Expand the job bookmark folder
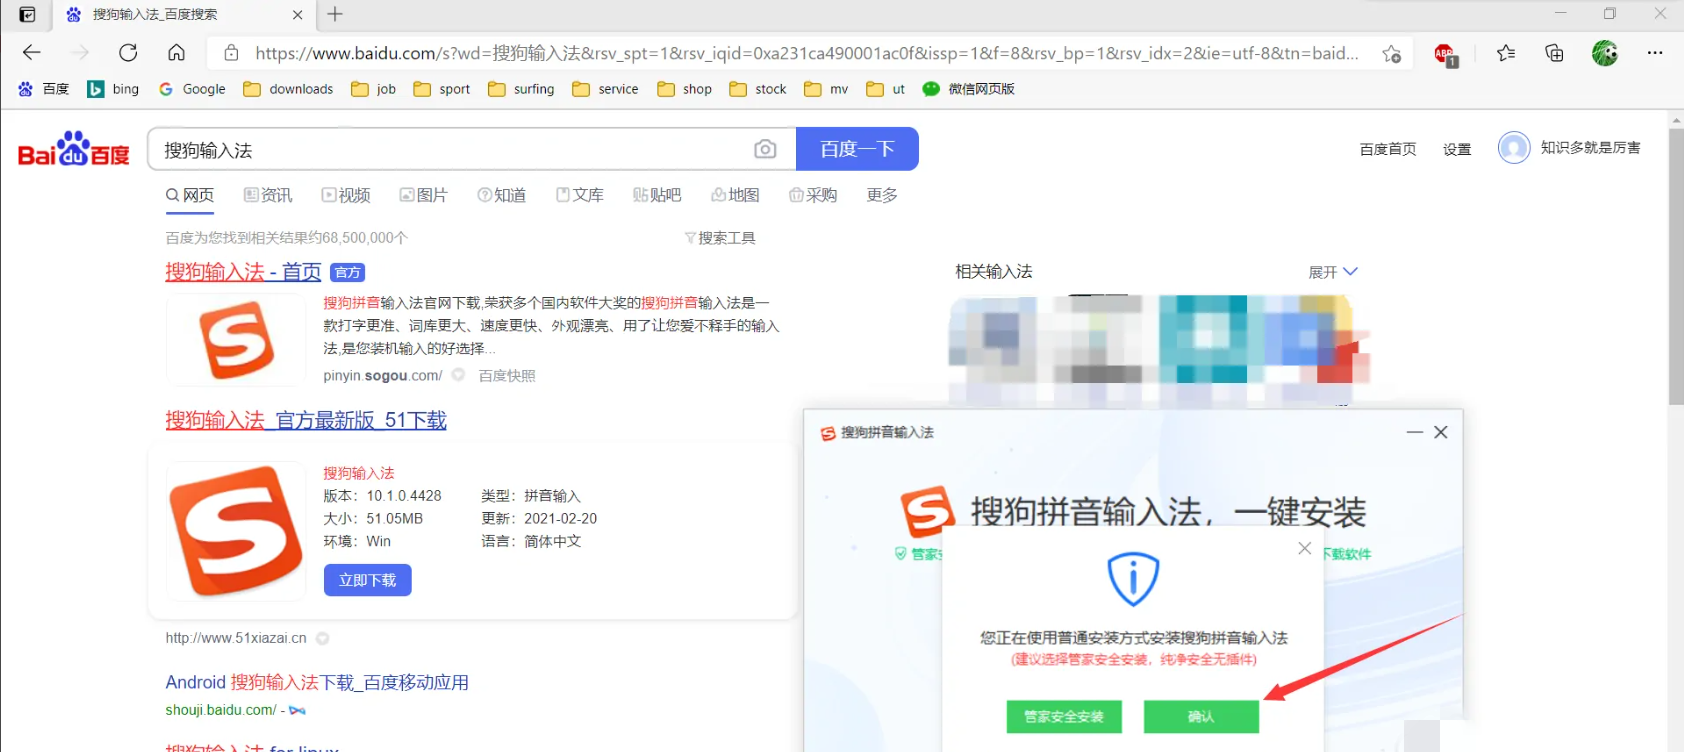Viewport: 1684px width, 752px height. coord(374,89)
